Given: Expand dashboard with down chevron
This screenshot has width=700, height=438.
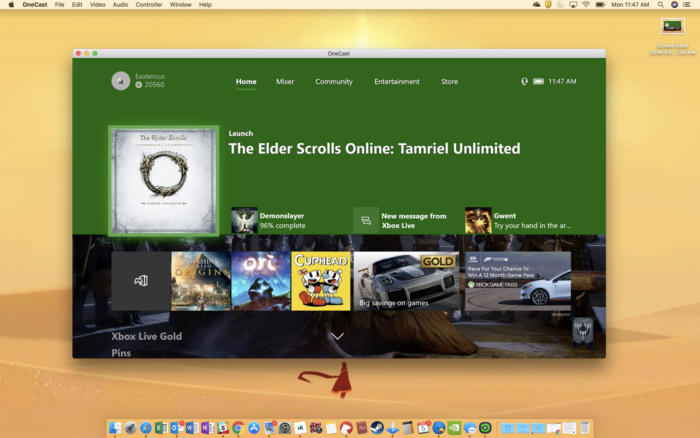Looking at the screenshot, I should pos(338,336).
